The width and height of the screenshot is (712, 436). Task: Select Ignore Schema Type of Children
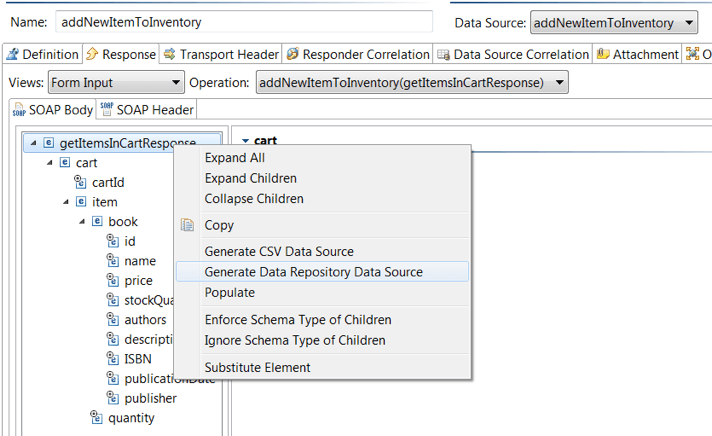[323, 340]
